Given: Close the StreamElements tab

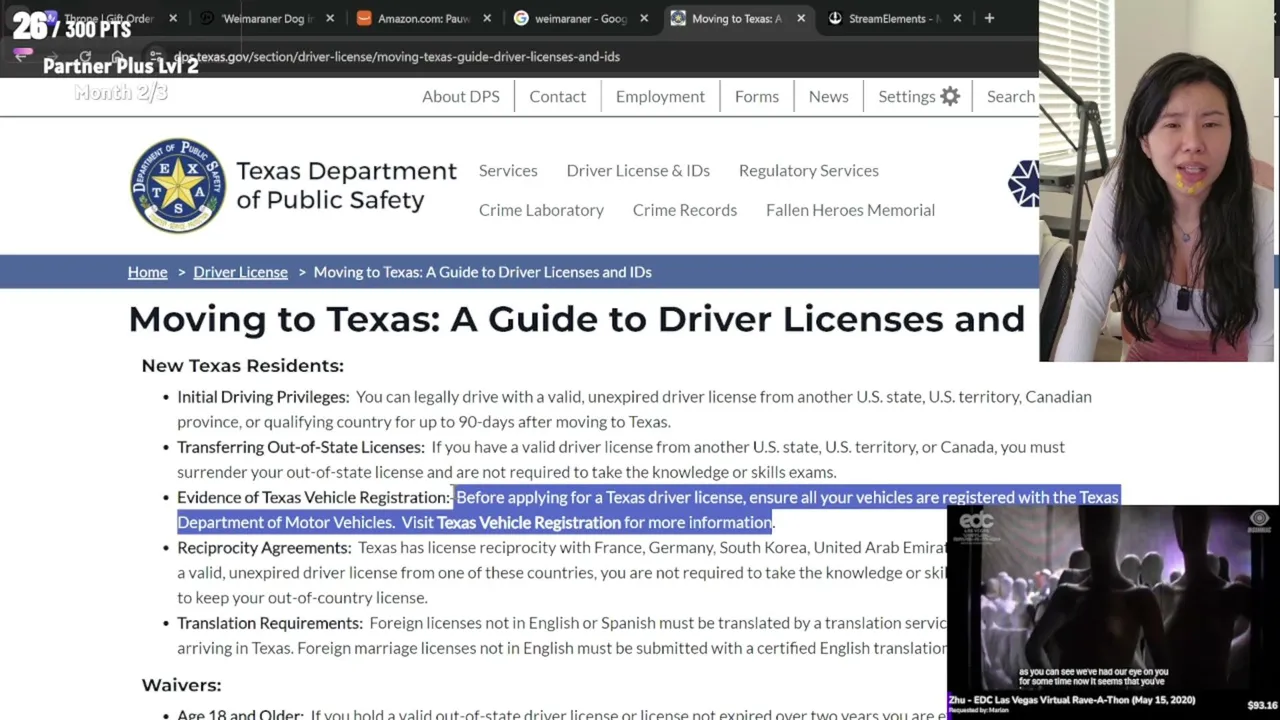Looking at the screenshot, I should pos(957,18).
